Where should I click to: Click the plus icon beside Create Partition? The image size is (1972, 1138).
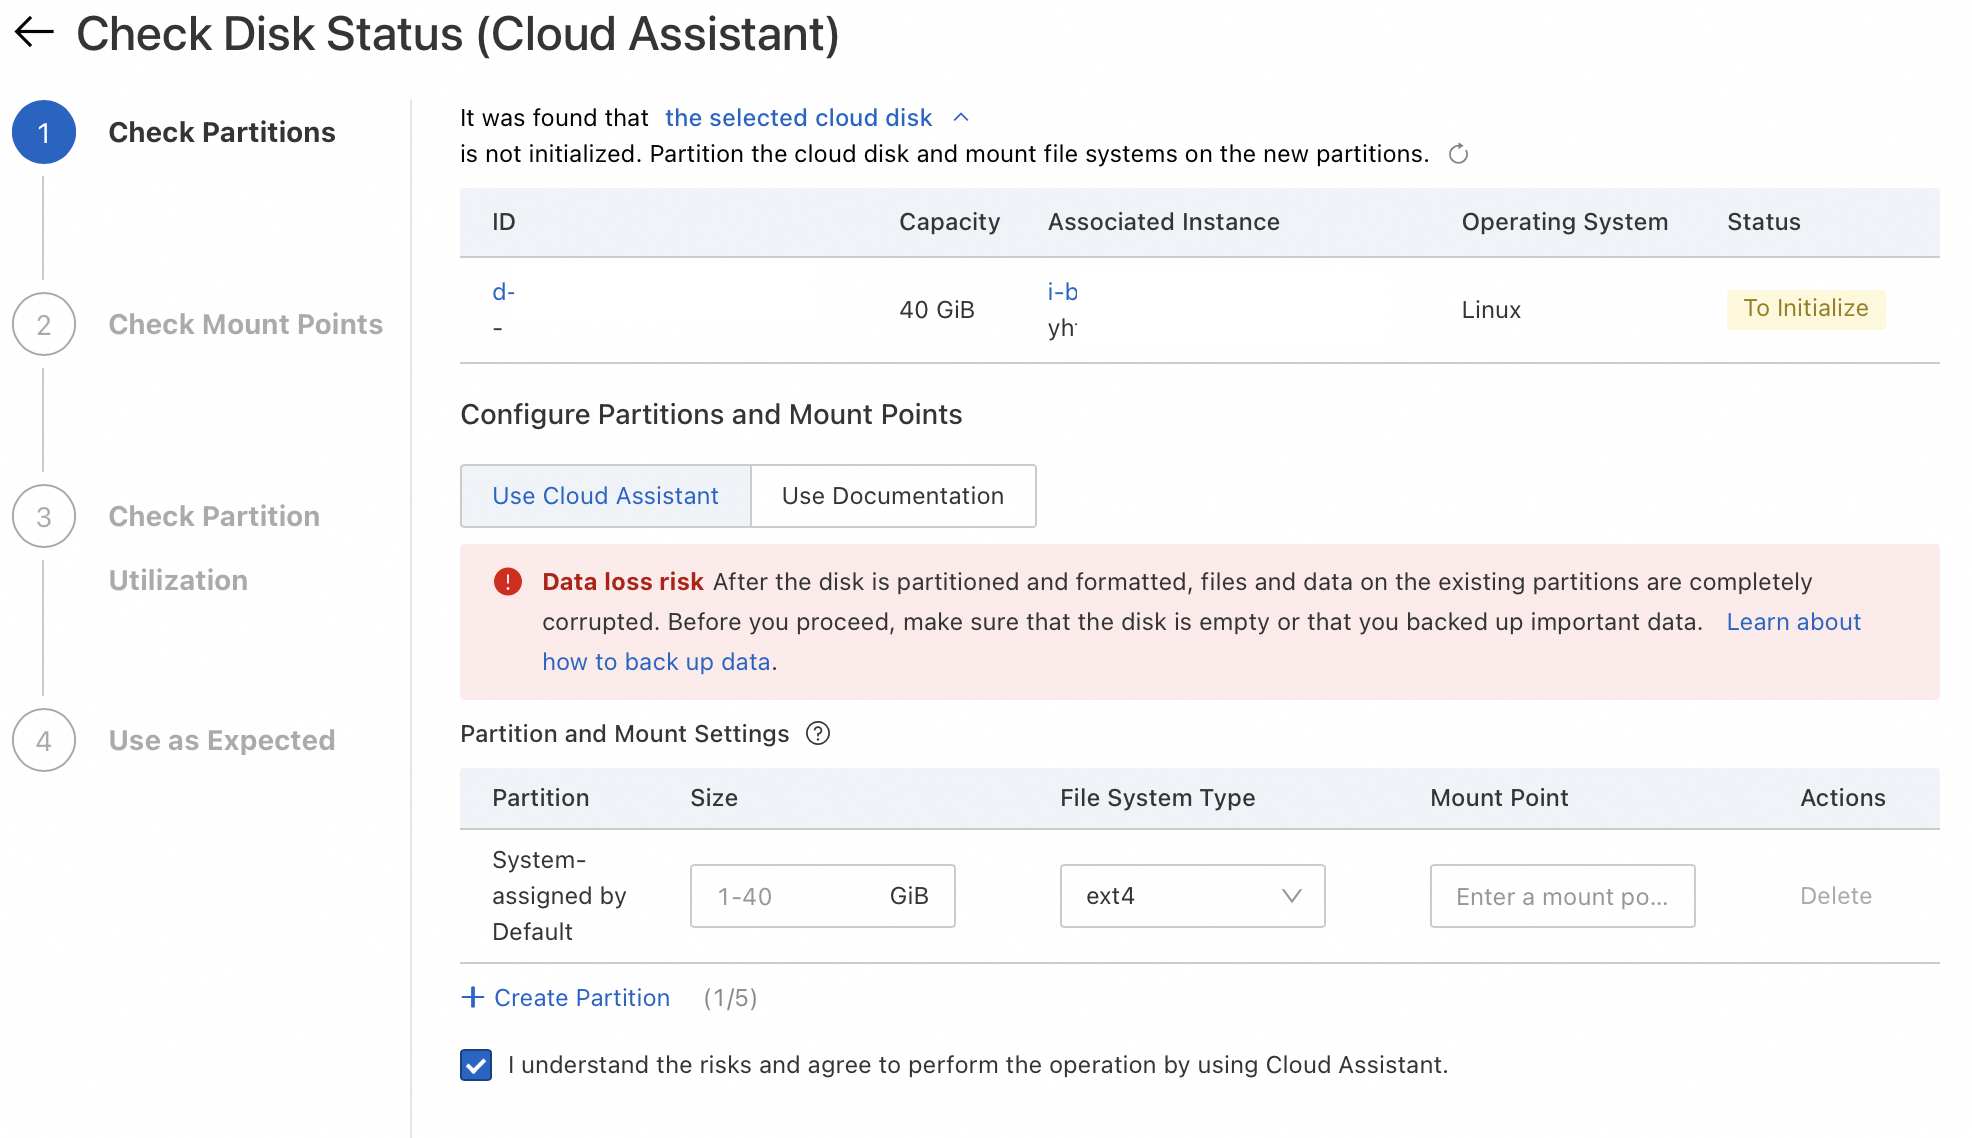[472, 997]
